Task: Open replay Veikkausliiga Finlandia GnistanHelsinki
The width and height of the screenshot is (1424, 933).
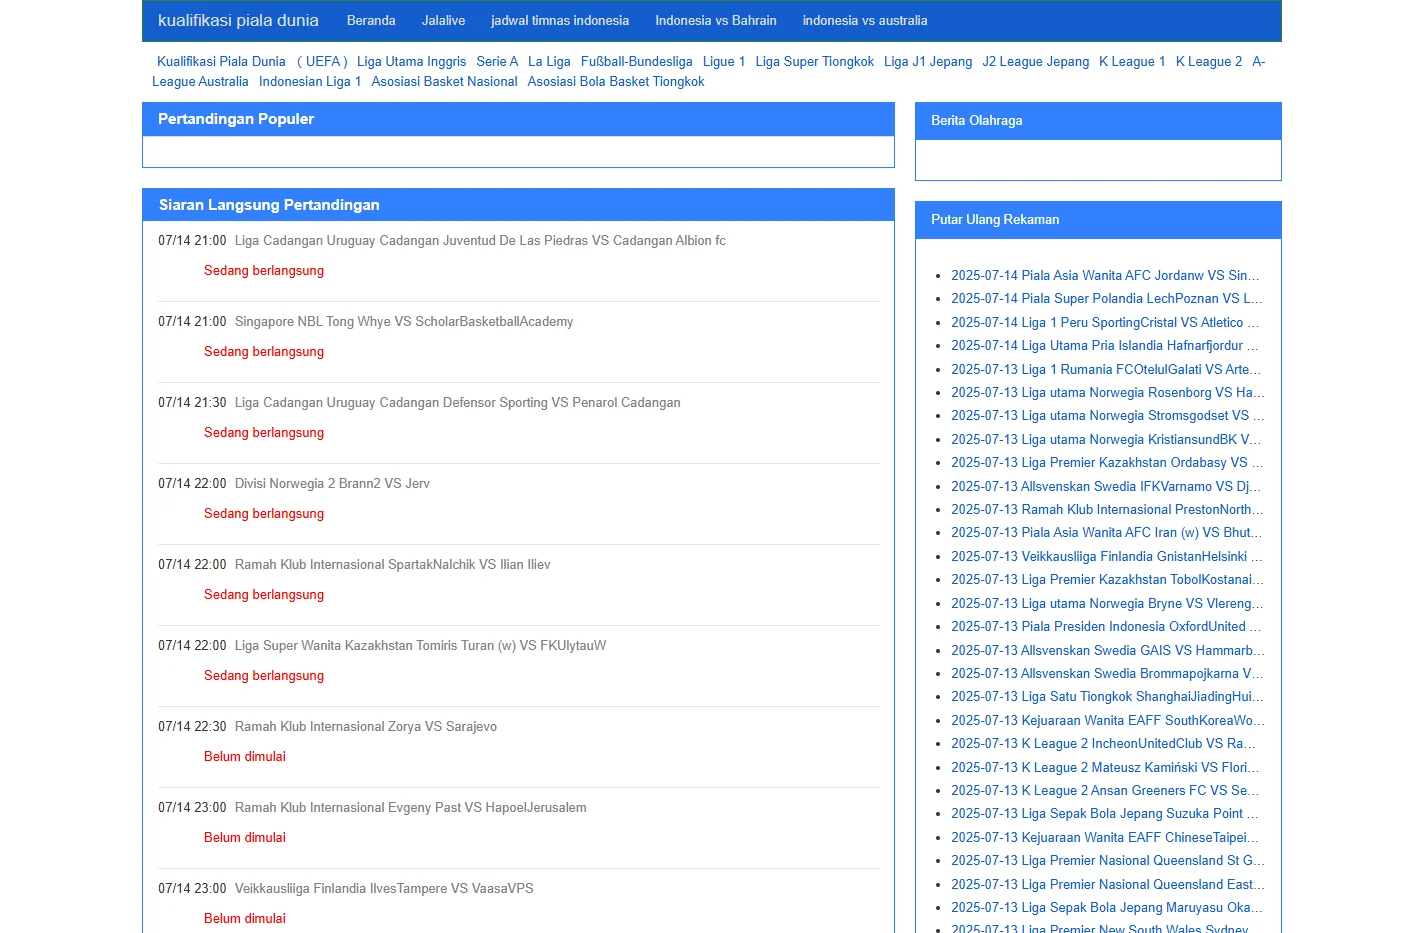Action: coord(1107,556)
